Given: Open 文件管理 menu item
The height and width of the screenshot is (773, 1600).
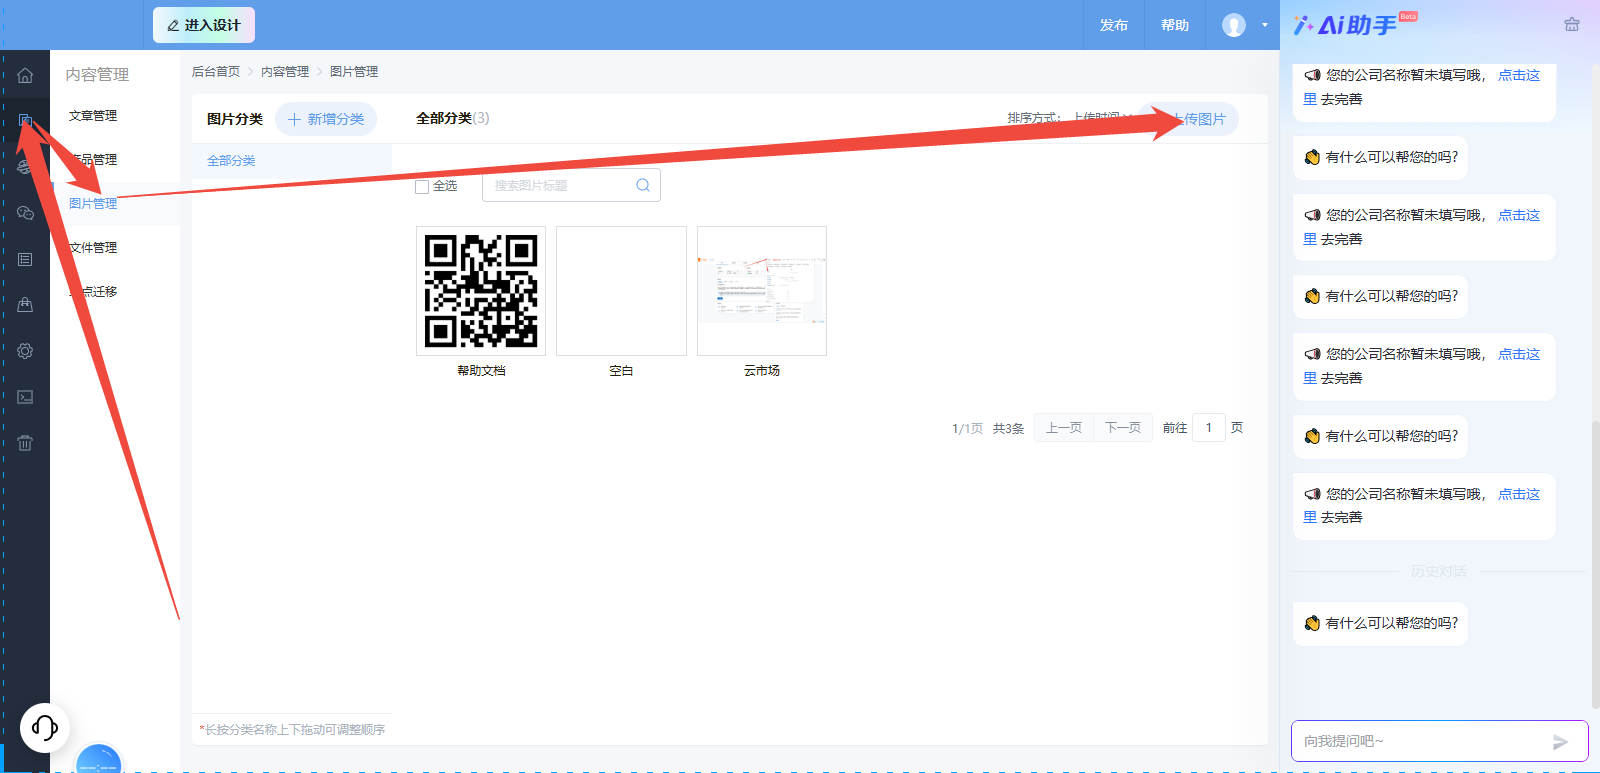Looking at the screenshot, I should point(93,248).
